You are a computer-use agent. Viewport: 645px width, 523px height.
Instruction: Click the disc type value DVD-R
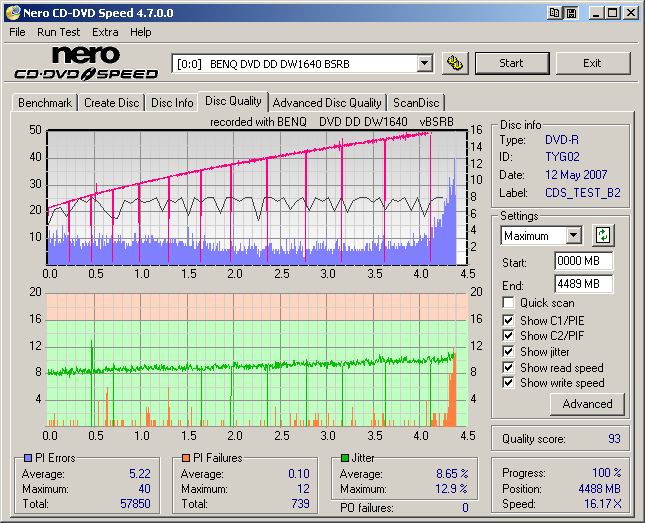pos(562,140)
